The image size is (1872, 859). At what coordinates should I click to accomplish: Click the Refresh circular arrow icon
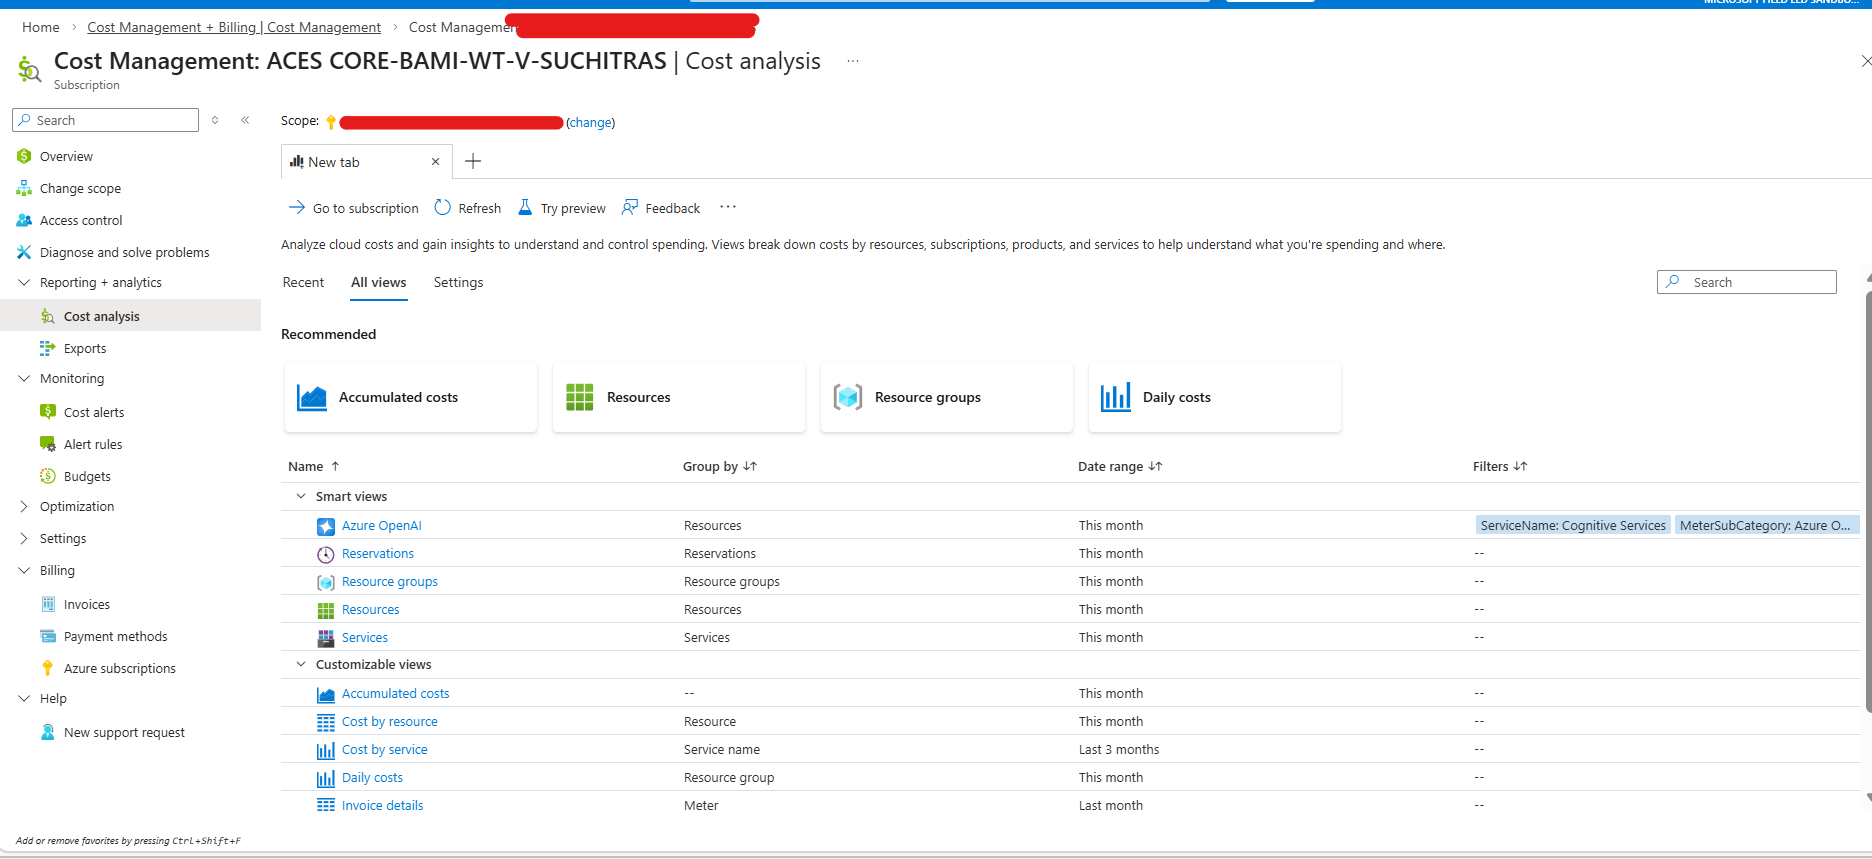coord(443,207)
